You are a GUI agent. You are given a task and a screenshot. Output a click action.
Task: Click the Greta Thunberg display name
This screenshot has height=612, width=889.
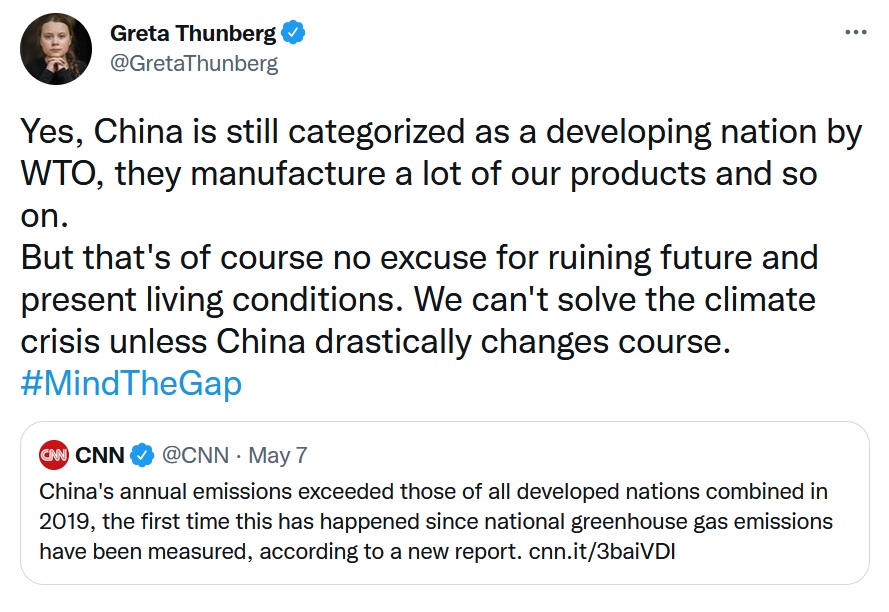coord(193,33)
